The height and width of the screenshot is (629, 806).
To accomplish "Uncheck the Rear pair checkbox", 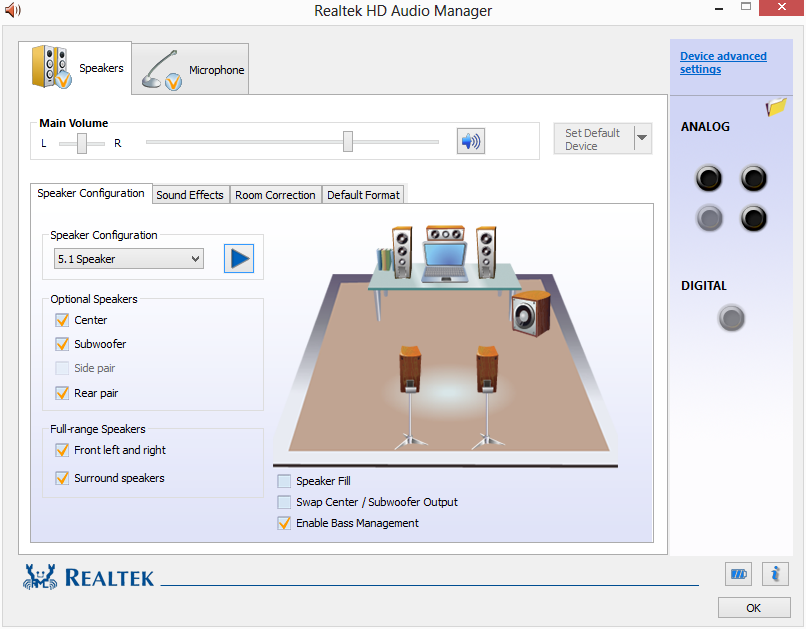I will click(62, 393).
